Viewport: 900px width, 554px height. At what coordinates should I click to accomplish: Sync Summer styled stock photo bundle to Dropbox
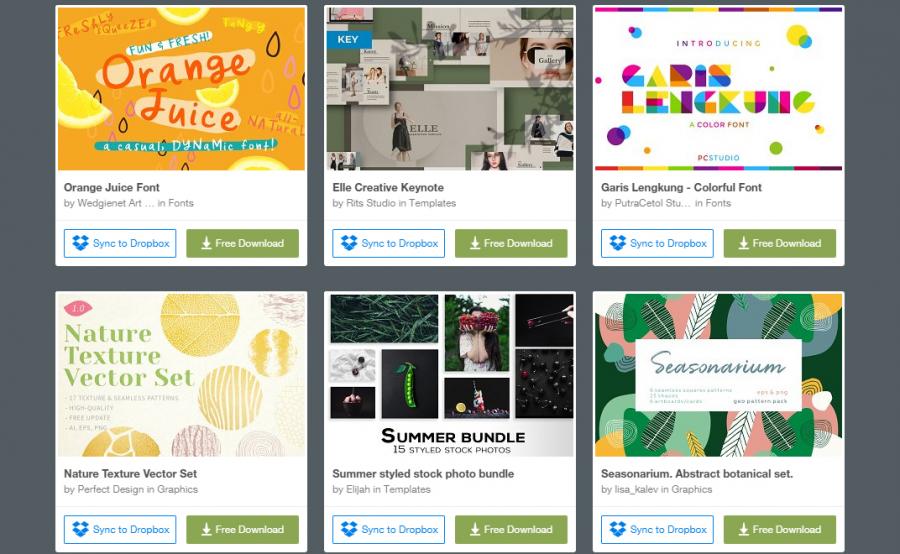pos(389,529)
